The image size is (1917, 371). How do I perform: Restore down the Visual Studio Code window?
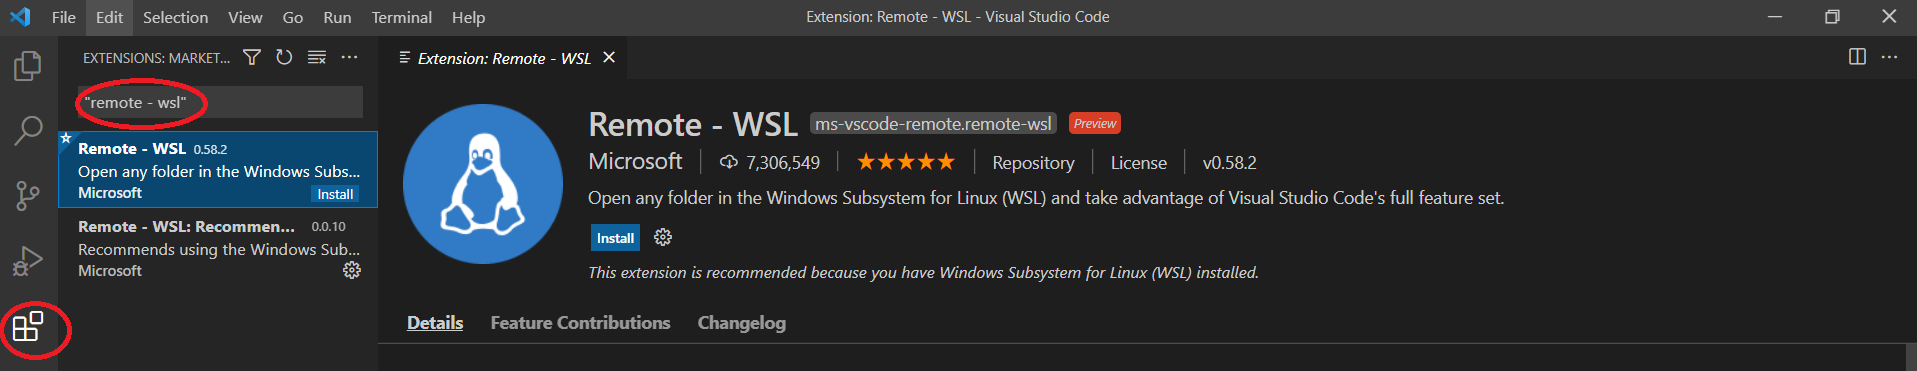tap(1832, 17)
